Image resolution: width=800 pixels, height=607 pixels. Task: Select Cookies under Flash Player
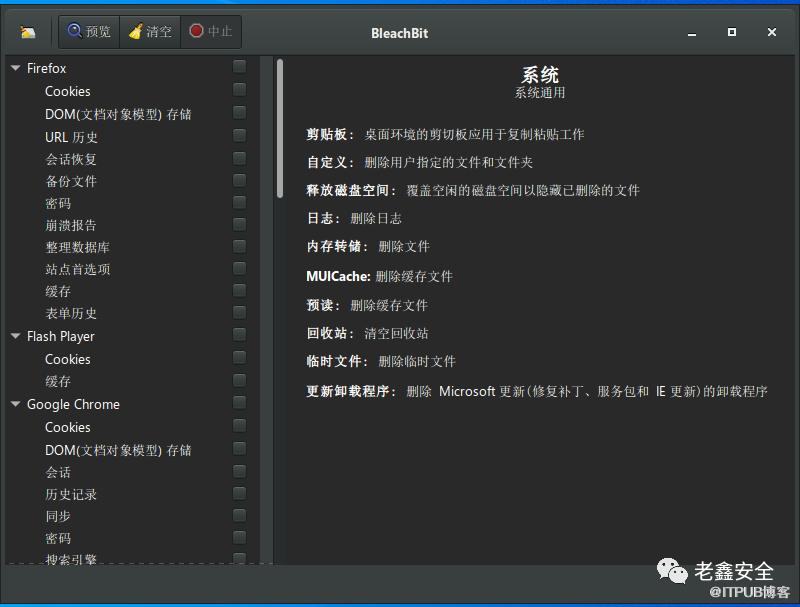67,360
